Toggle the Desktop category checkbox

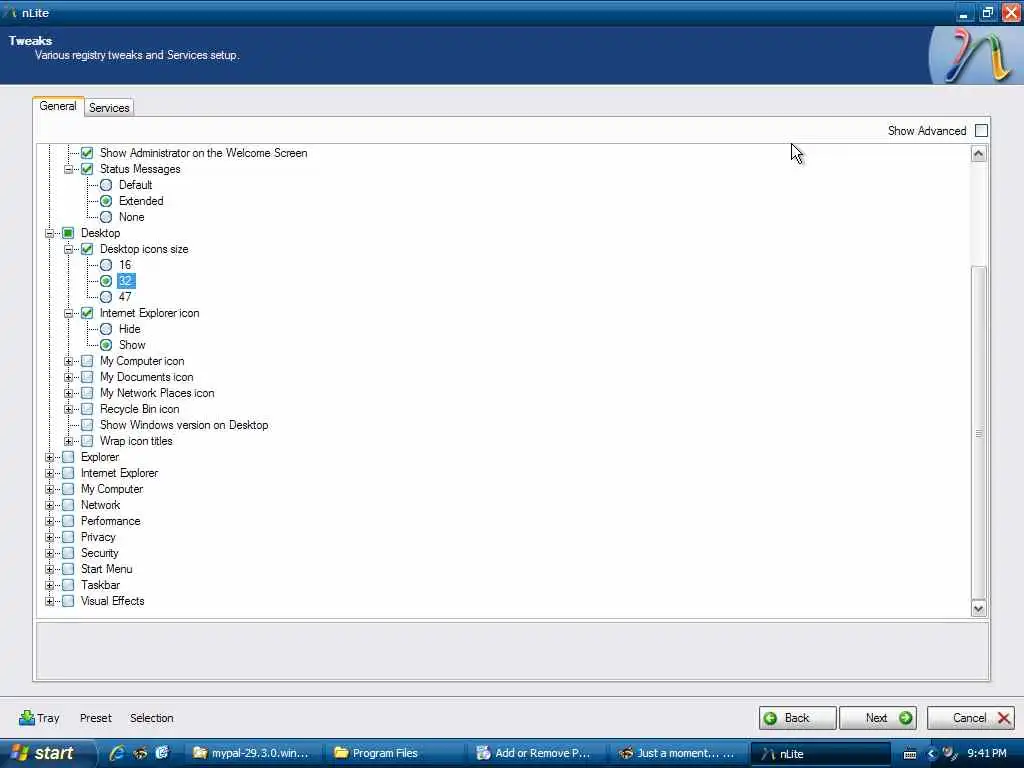tap(68, 232)
